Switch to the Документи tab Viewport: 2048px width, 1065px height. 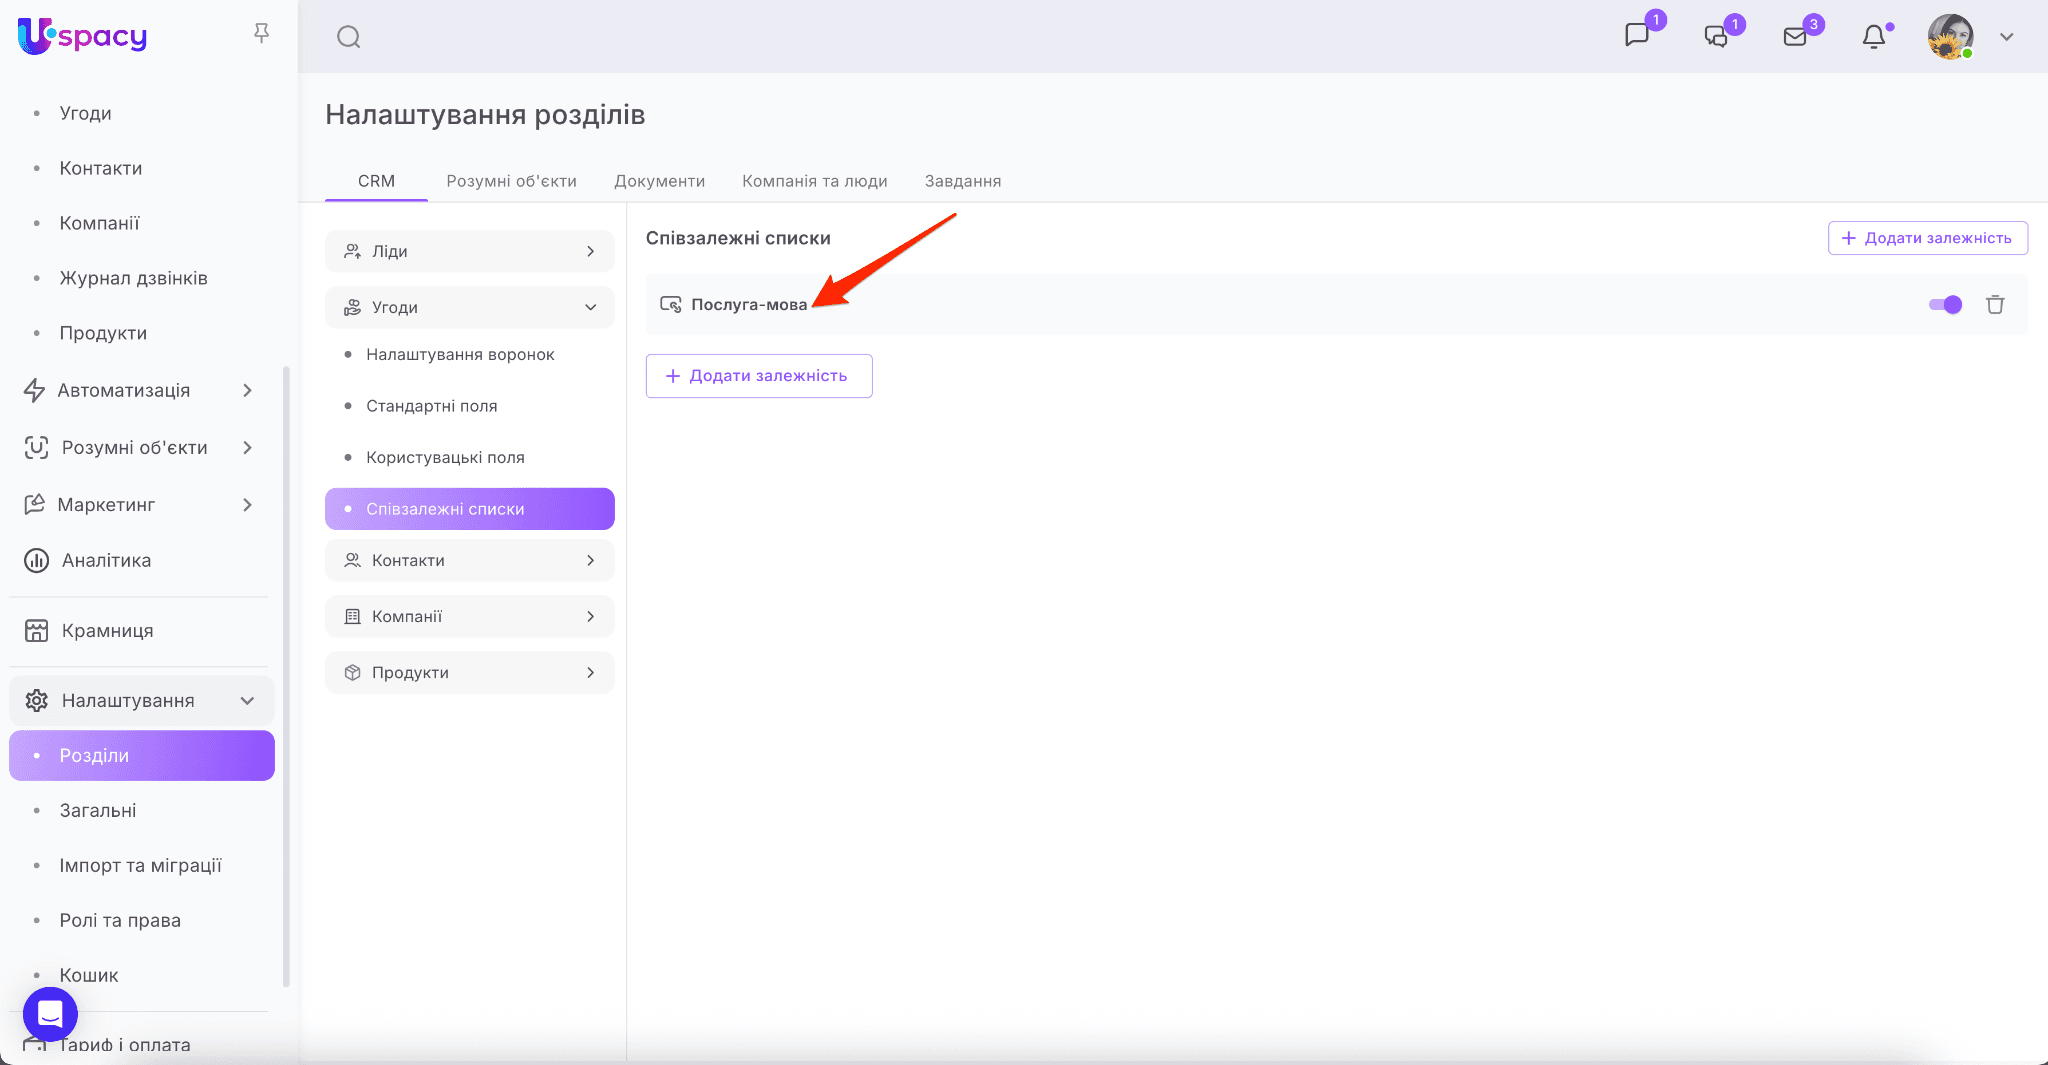tap(659, 181)
